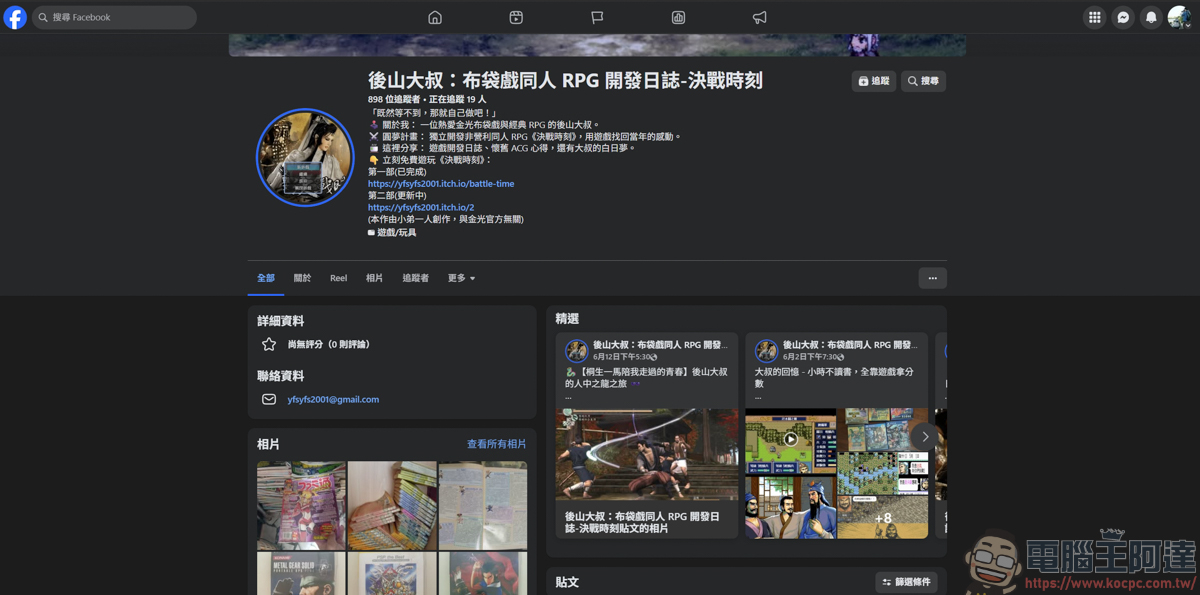Viewport: 1200px width, 595px height.
Task: Focus the 搜尋 Facebook search field
Action: tap(114, 17)
